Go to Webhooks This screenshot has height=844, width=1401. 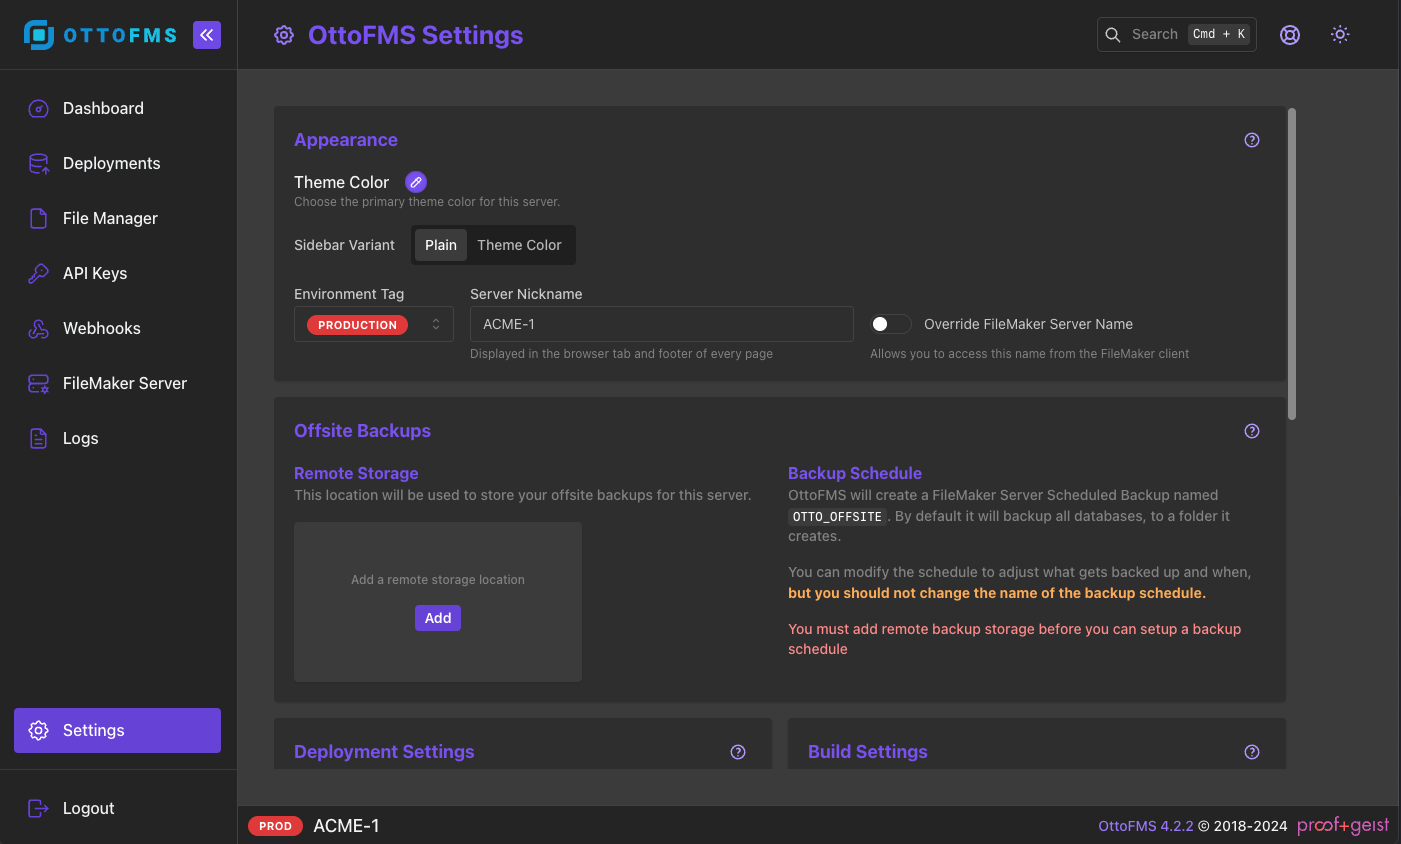(118, 328)
